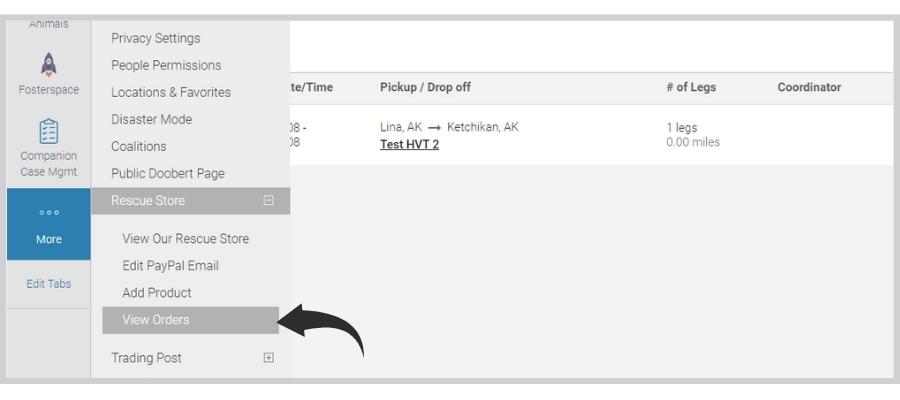
Task: Click the Pickup / Drop off column header
Action: point(425,88)
